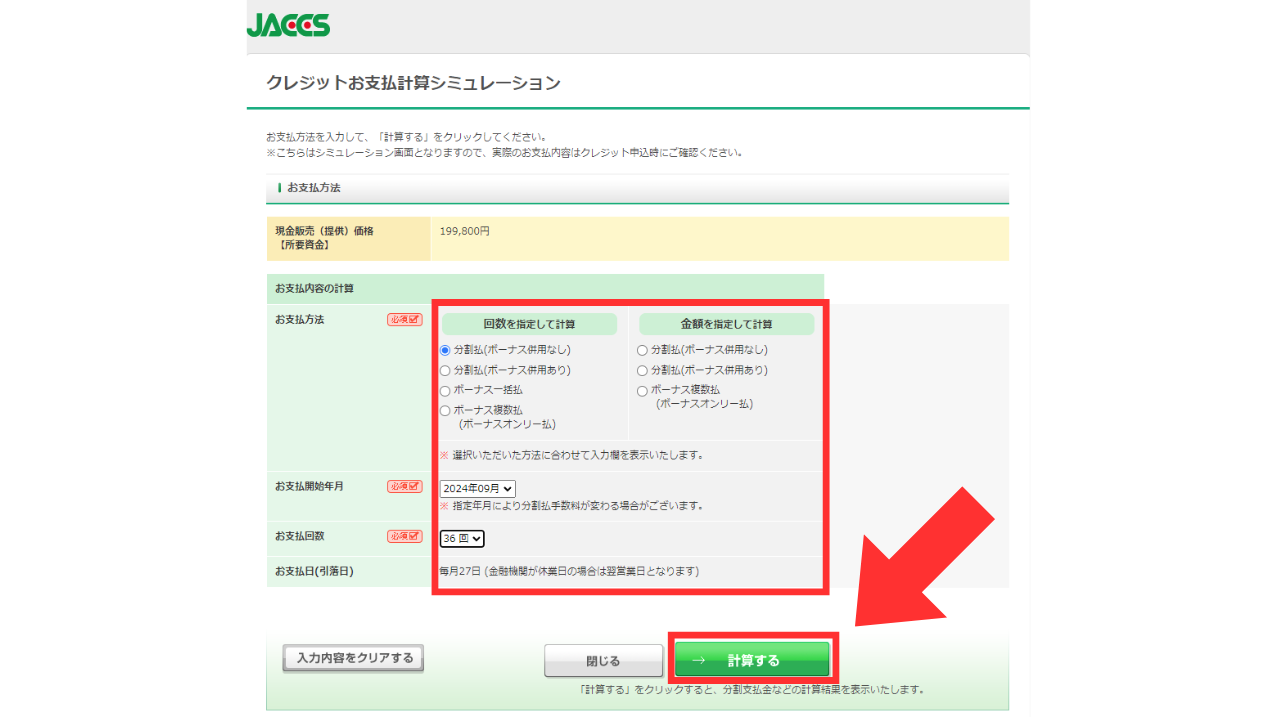
Task: Click the 回数を指定して計算 header
Action: point(529,325)
